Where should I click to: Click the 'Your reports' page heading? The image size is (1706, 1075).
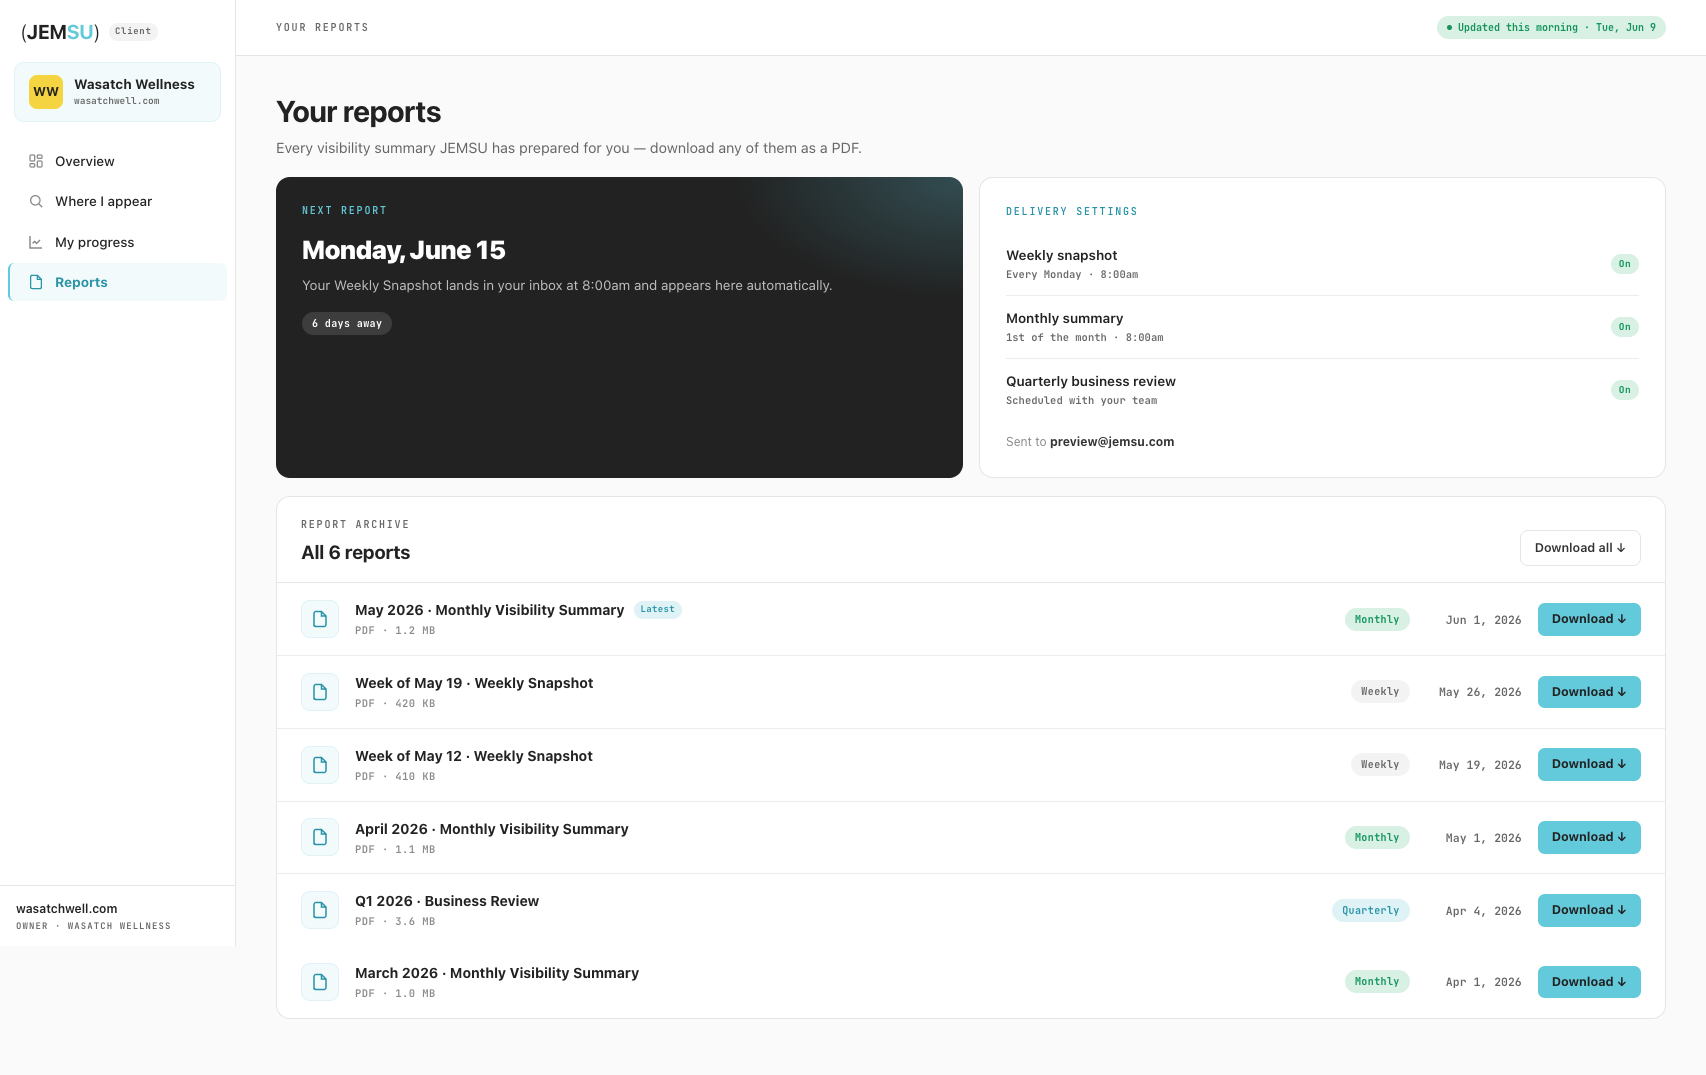(x=358, y=112)
